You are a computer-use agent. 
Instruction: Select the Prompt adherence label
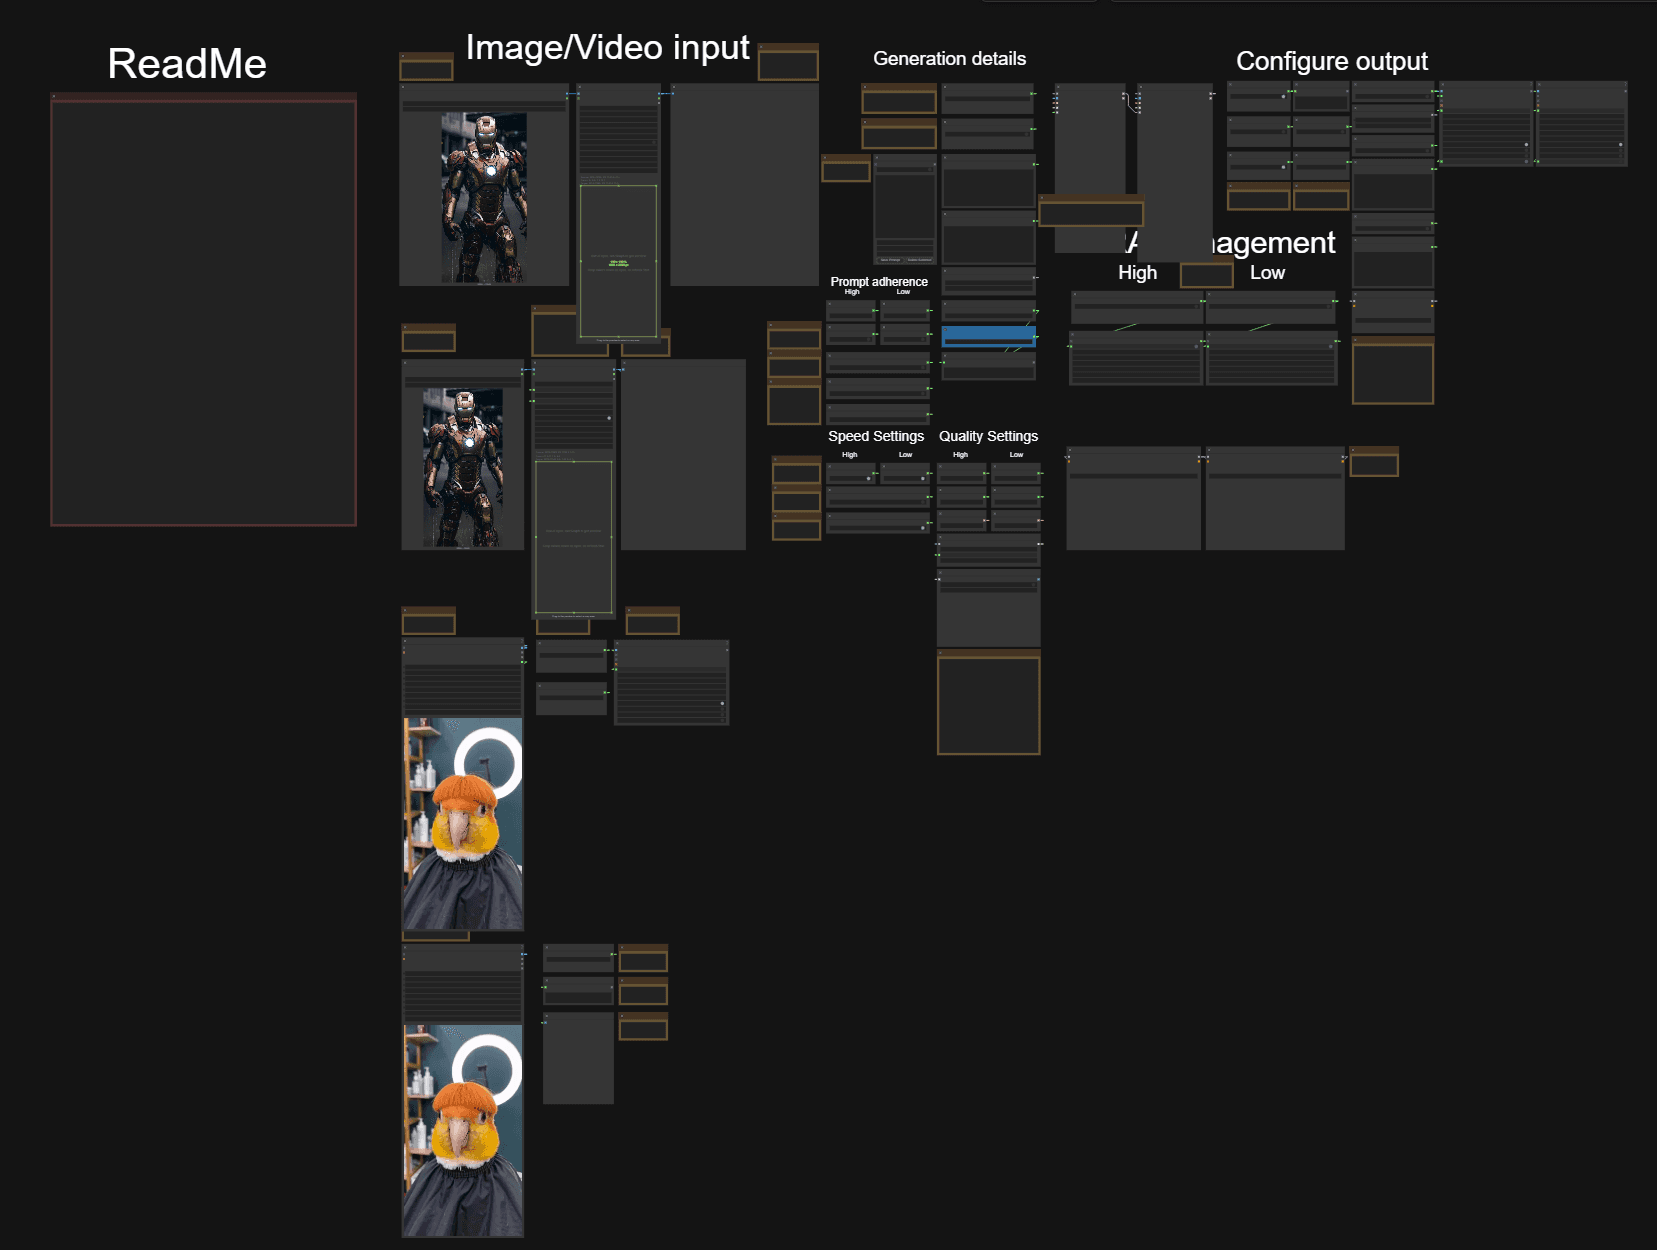pyautogui.click(x=879, y=281)
